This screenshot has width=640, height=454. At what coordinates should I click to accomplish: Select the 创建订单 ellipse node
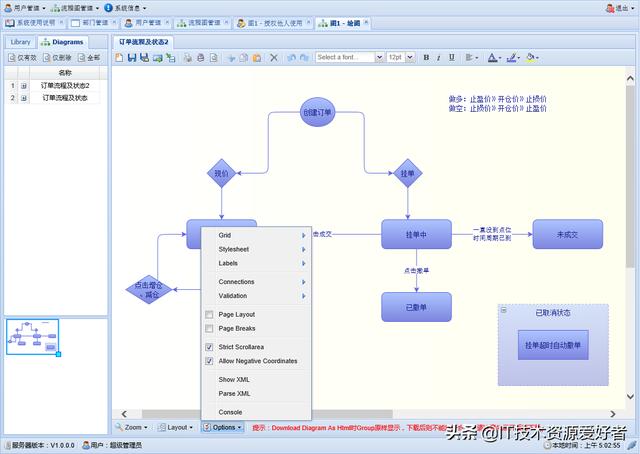tap(318, 112)
